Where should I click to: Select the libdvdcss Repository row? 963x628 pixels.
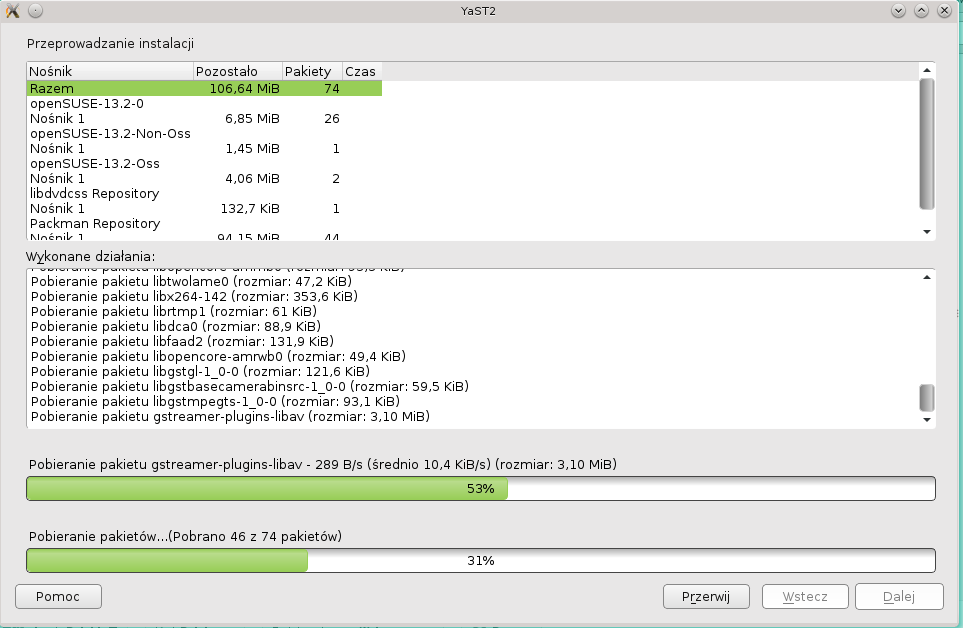[95, 193]
